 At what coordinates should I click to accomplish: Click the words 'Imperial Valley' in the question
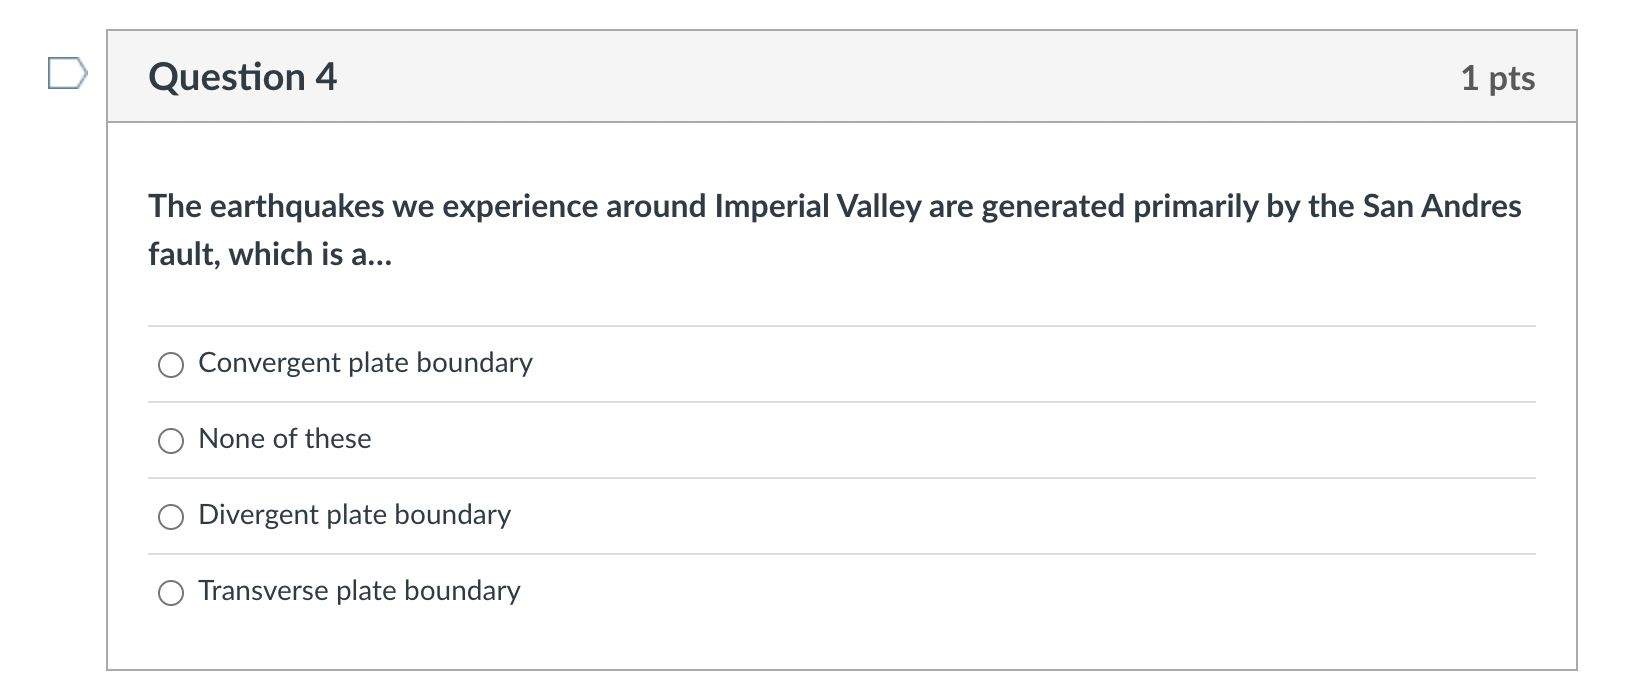click(818, 206)
